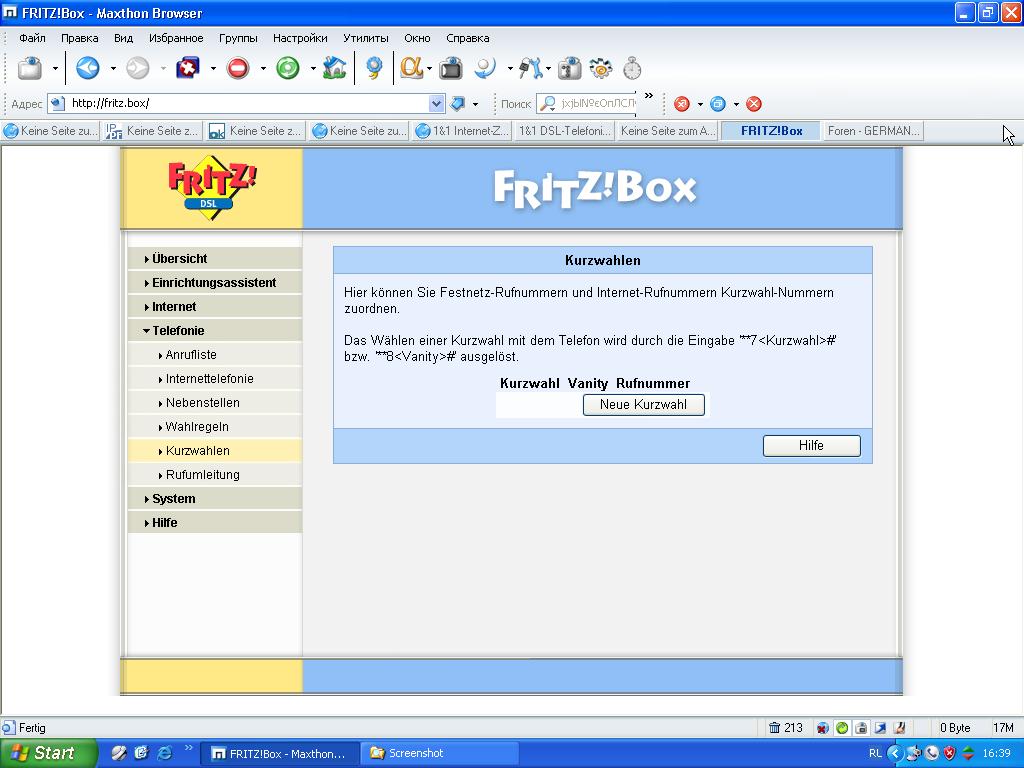Viewport: 1024px width, 768px height.
Task: Click the globe with red X status icon
Action: 823,728
